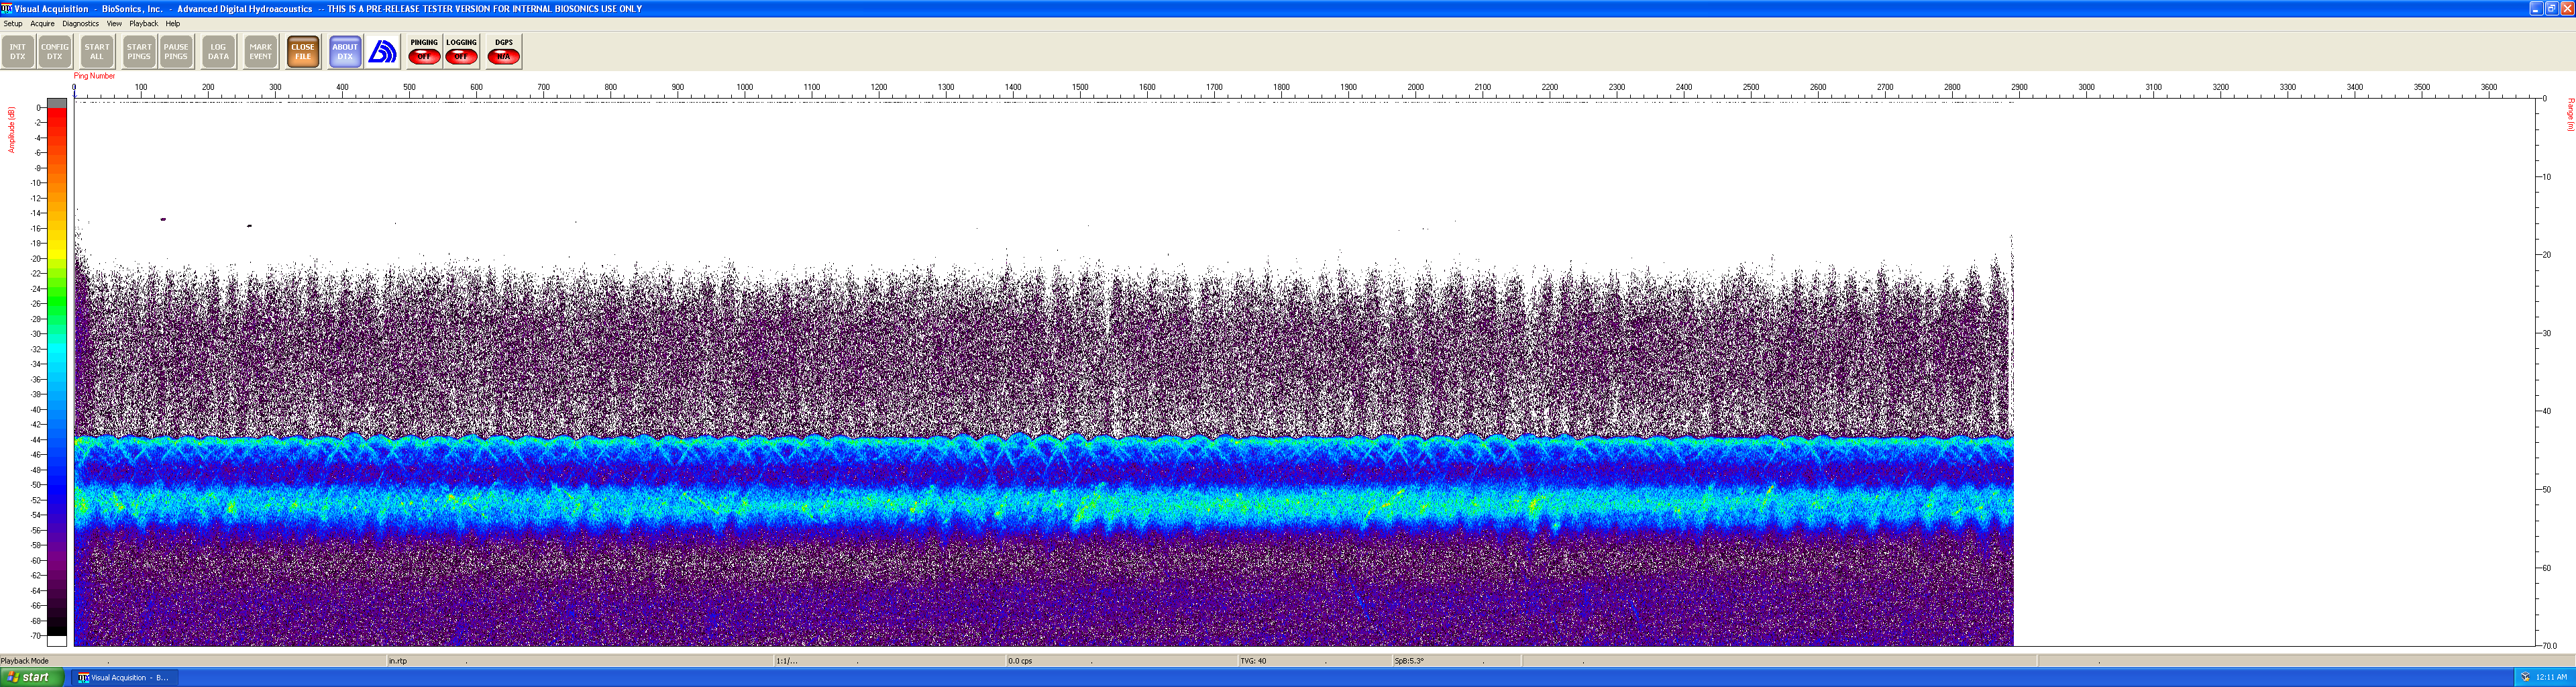The height and width of the screenshot is (687, 2576).
Task: Open the Acquire menu
Action: click(x=42, y=24)
